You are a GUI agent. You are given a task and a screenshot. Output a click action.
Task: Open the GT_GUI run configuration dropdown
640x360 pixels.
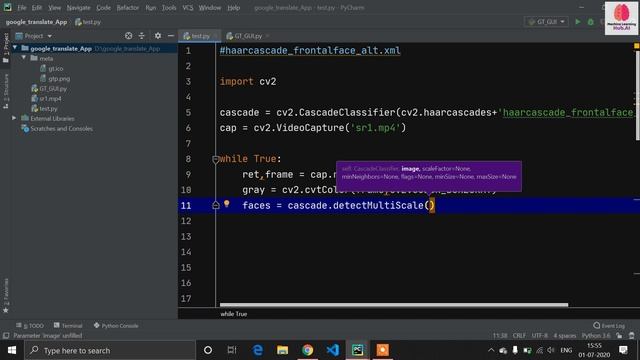(546, 22)
